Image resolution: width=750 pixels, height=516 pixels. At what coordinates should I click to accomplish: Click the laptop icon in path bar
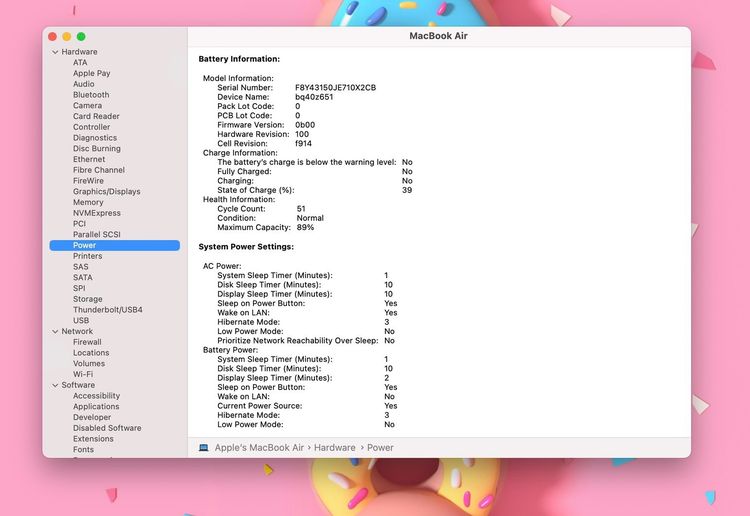[x=204, y=448]
